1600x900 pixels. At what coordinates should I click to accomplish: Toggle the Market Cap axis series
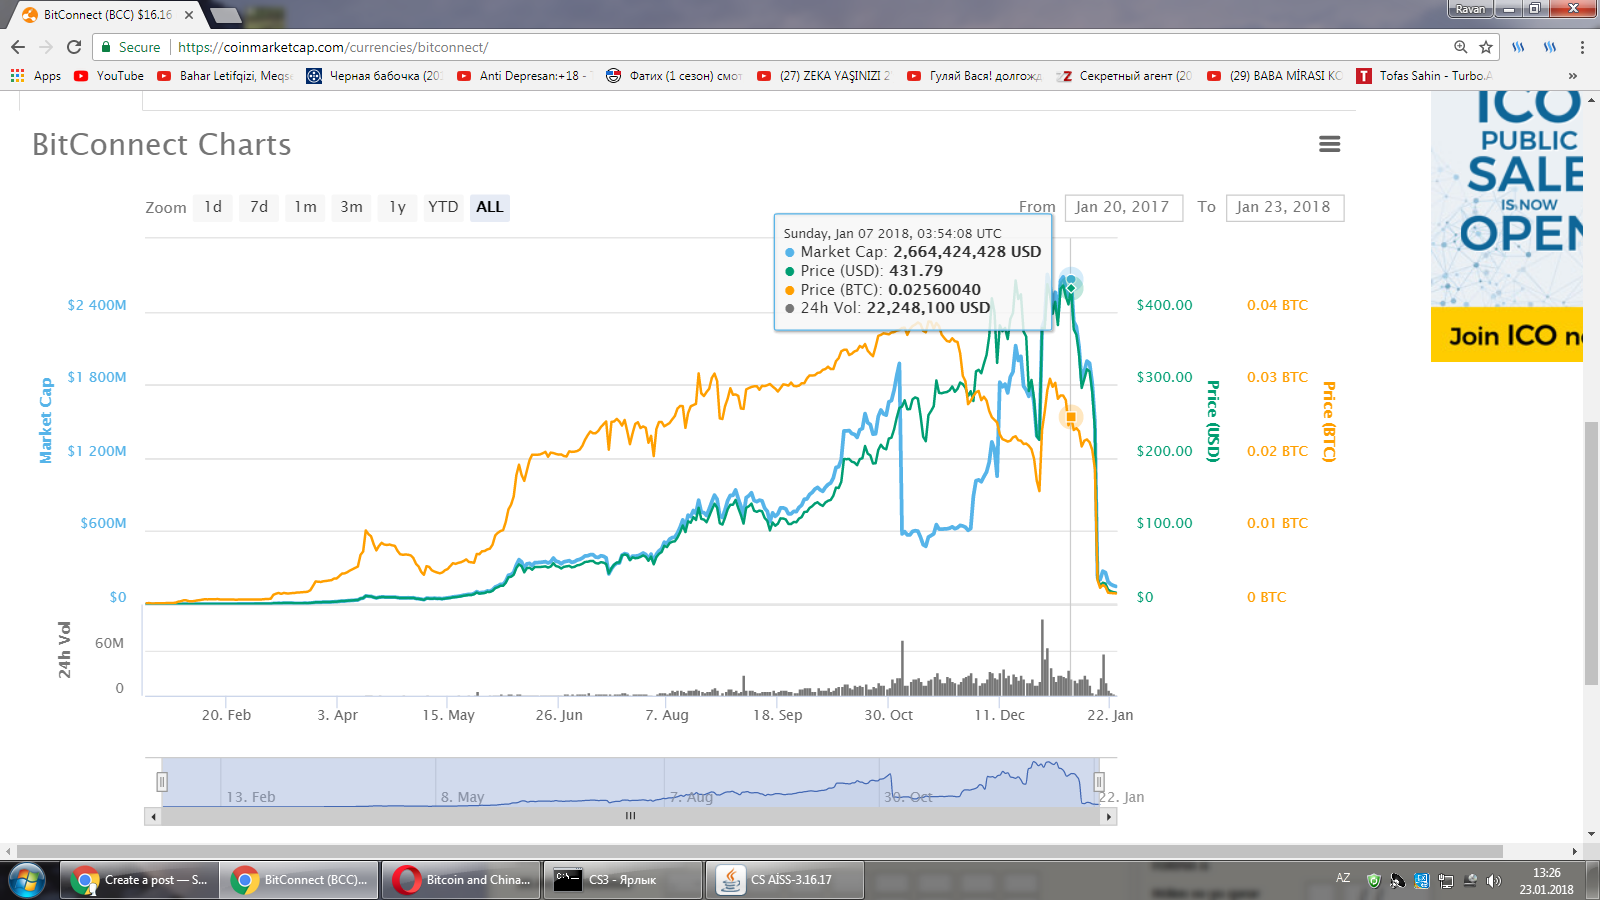[x=45, y=420]
